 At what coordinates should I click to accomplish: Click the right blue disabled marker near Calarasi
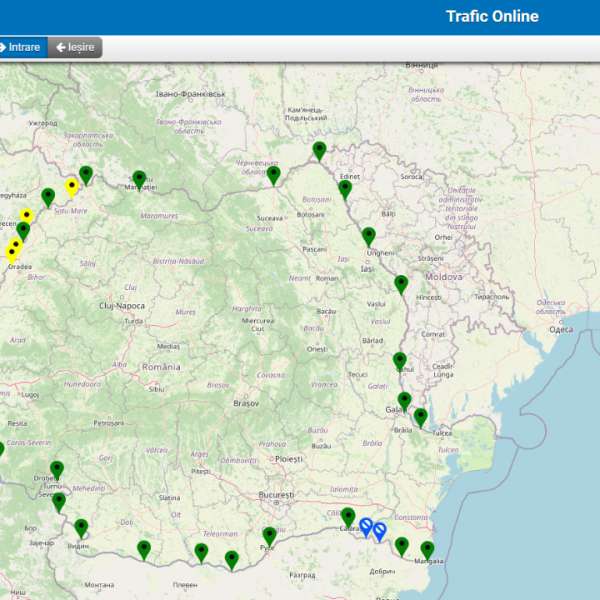click(380, 533)
